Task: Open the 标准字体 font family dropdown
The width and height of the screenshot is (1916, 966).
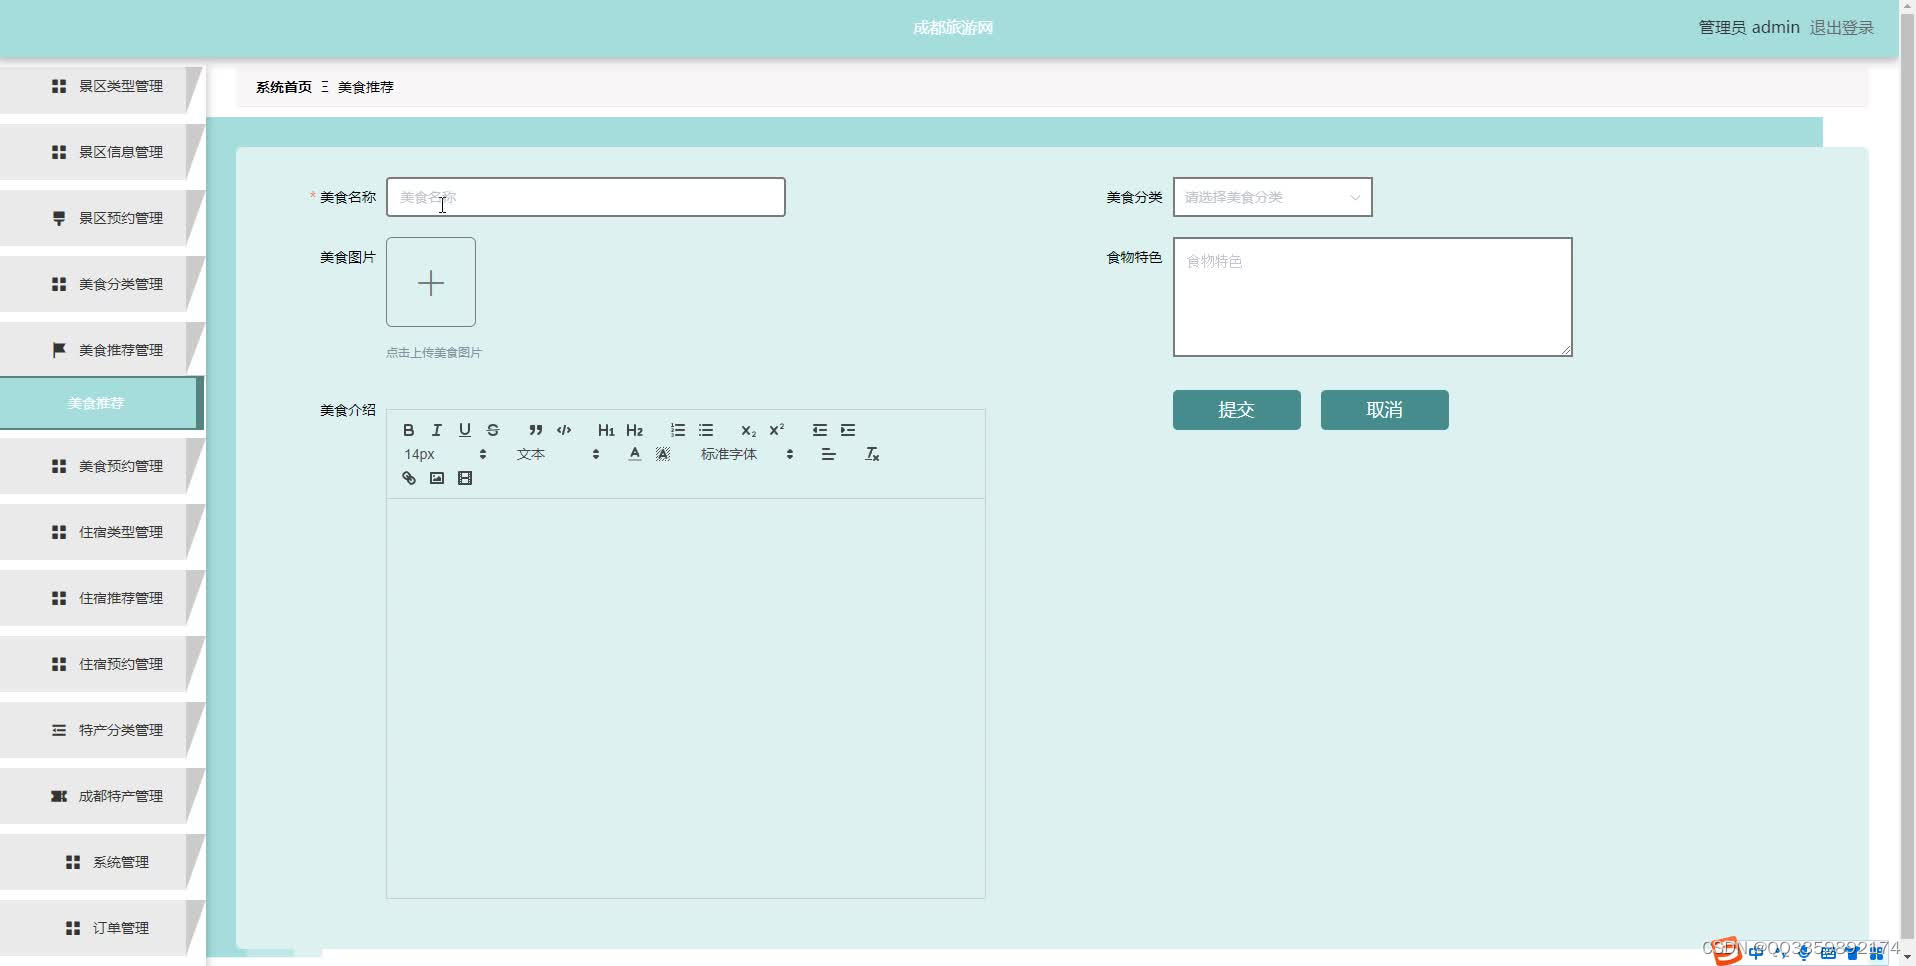Action: point(746,454)
